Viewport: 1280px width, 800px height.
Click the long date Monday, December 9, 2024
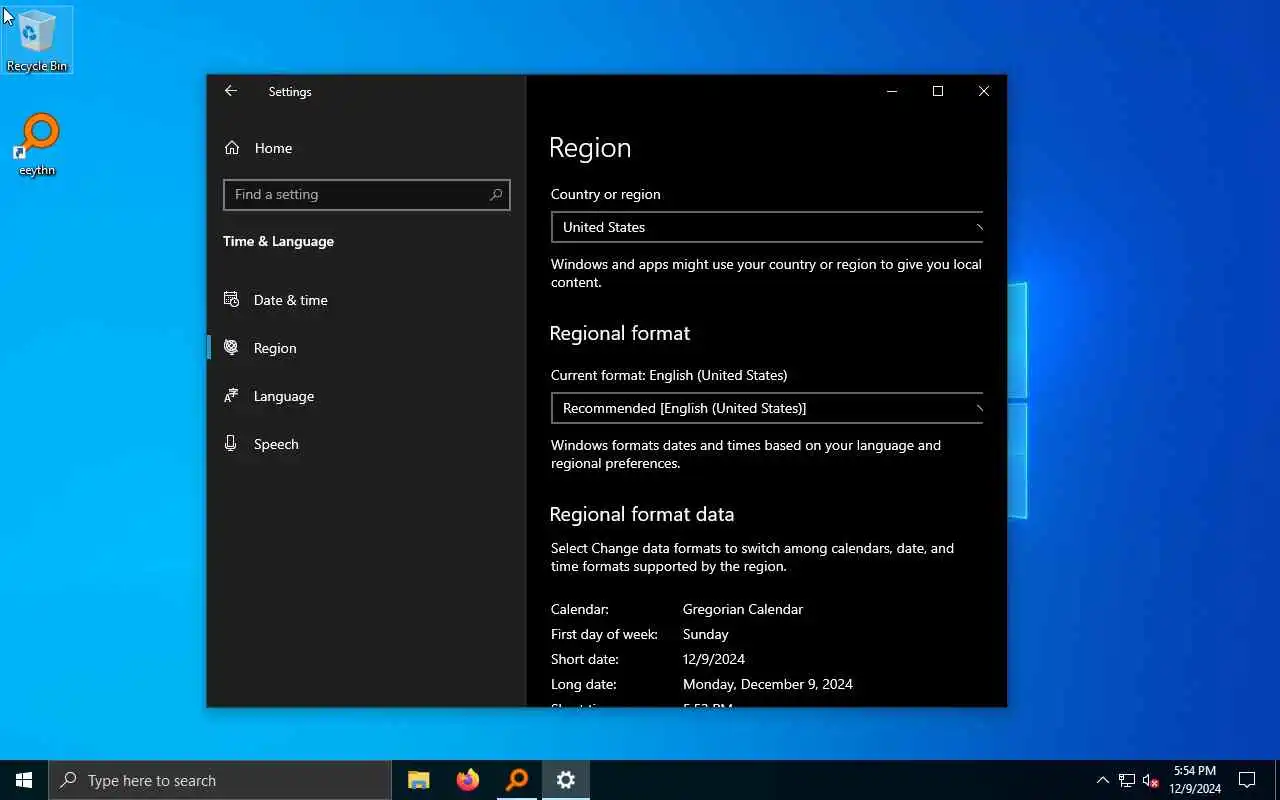pyautogui.click(x=768, y=684)
